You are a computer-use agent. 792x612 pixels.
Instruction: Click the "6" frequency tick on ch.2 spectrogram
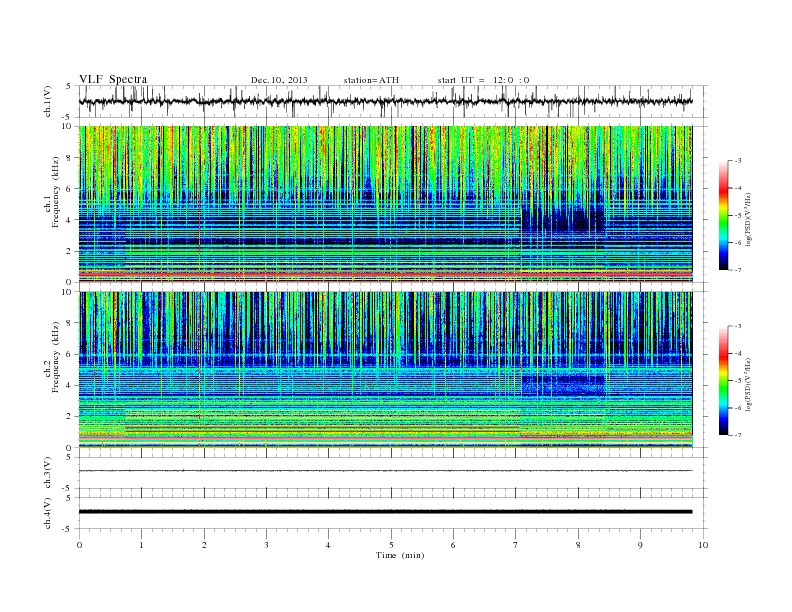(x=69, y=354)
